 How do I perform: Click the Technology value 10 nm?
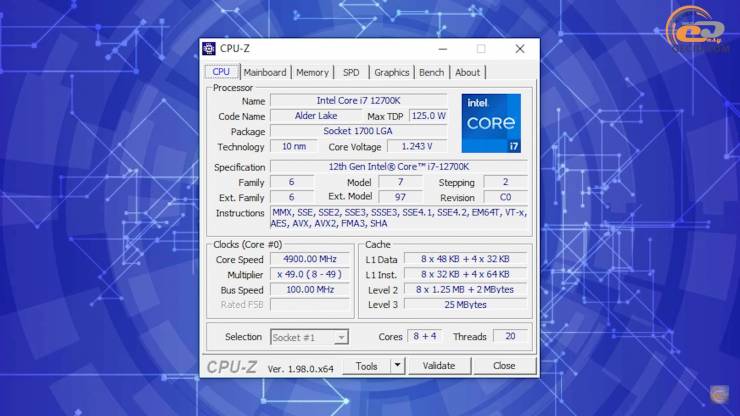click(294, 146)
